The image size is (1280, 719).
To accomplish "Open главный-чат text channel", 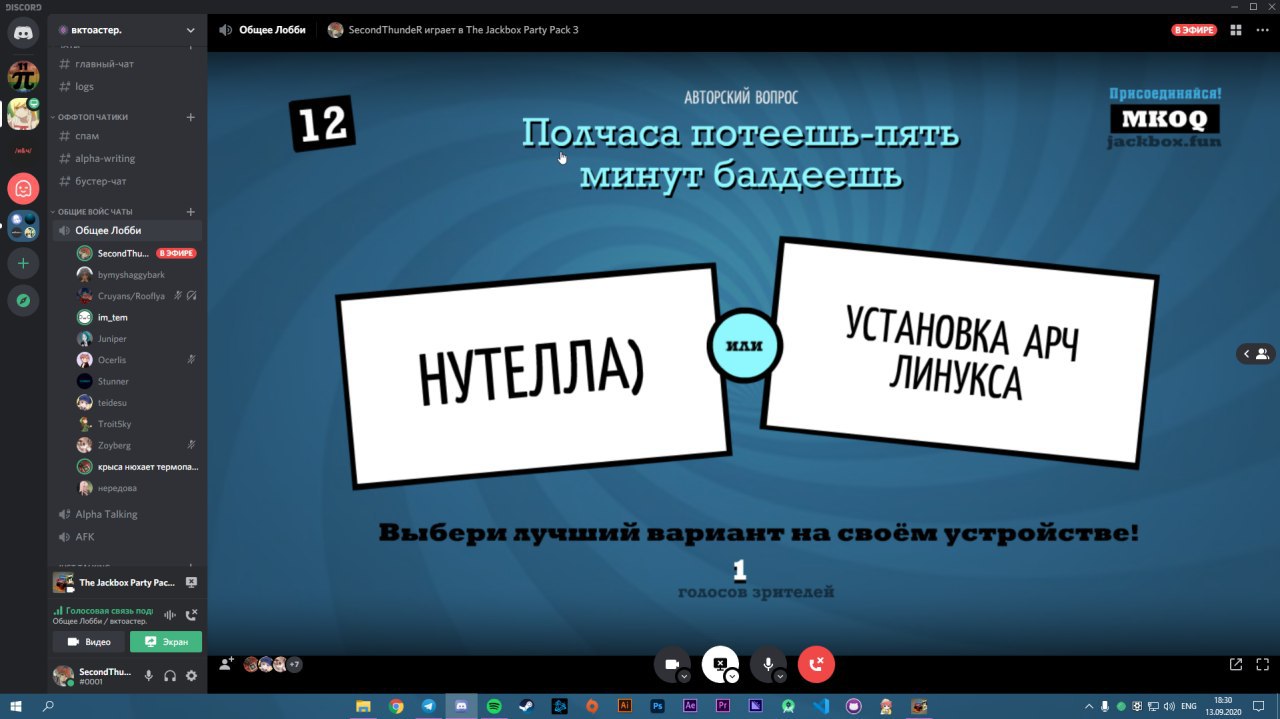I will click(x=128, y=64).
